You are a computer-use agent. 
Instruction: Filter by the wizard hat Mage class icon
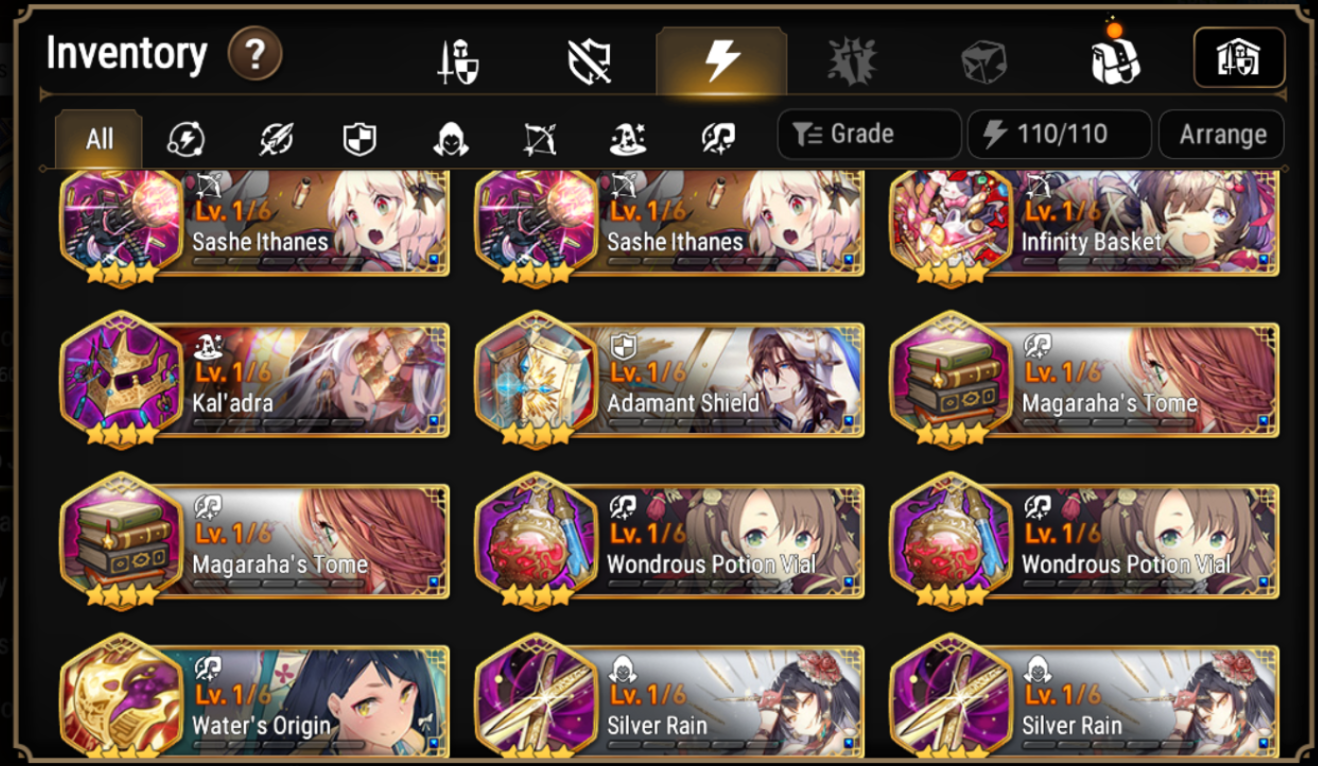pos(628,139)
